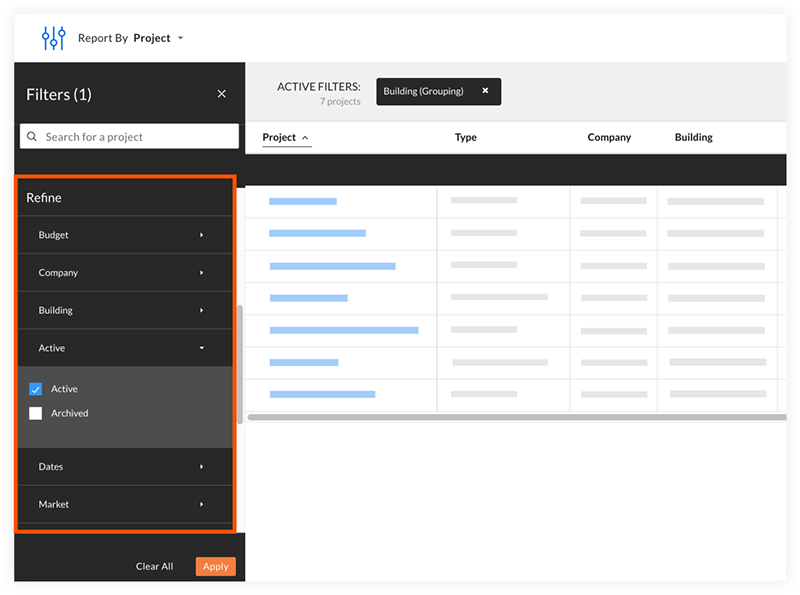Click the blue filter sliders icon
Image resolution: width=800 pixels, height=595 pixels.
click(54, 38)
